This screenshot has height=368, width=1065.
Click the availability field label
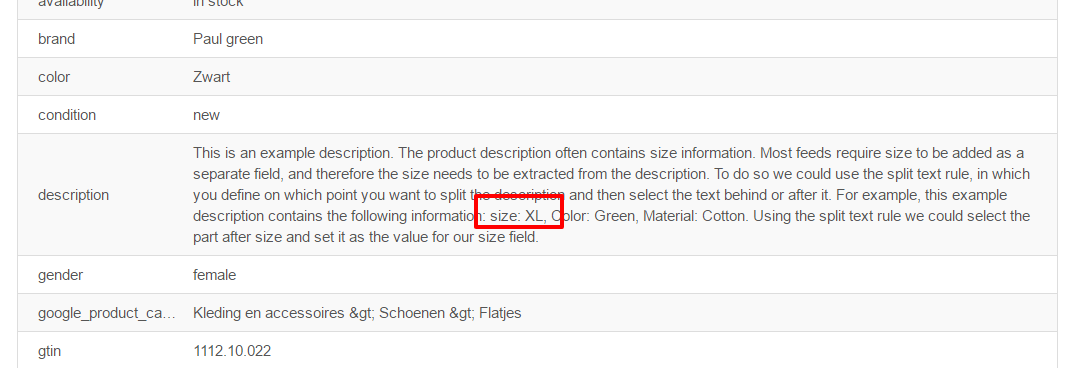[x=71, y=3]
